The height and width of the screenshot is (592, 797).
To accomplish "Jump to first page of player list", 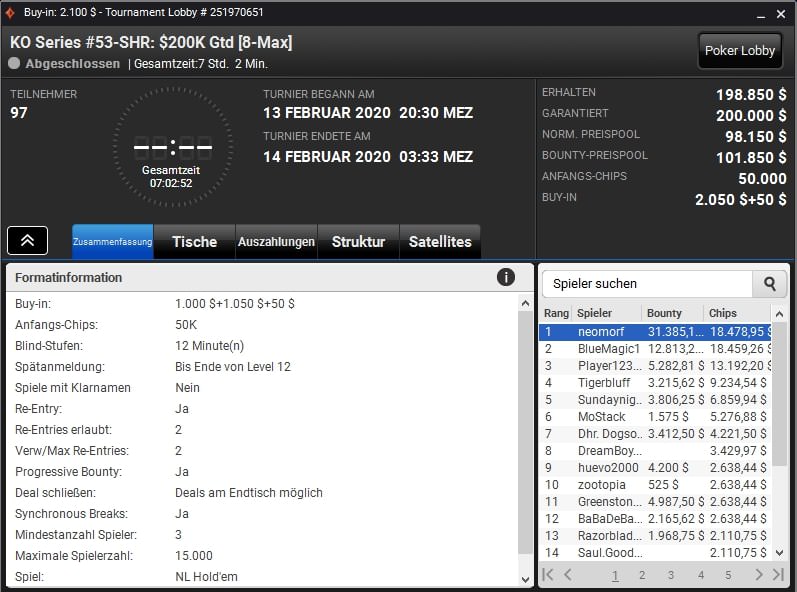I will (548, 575).
